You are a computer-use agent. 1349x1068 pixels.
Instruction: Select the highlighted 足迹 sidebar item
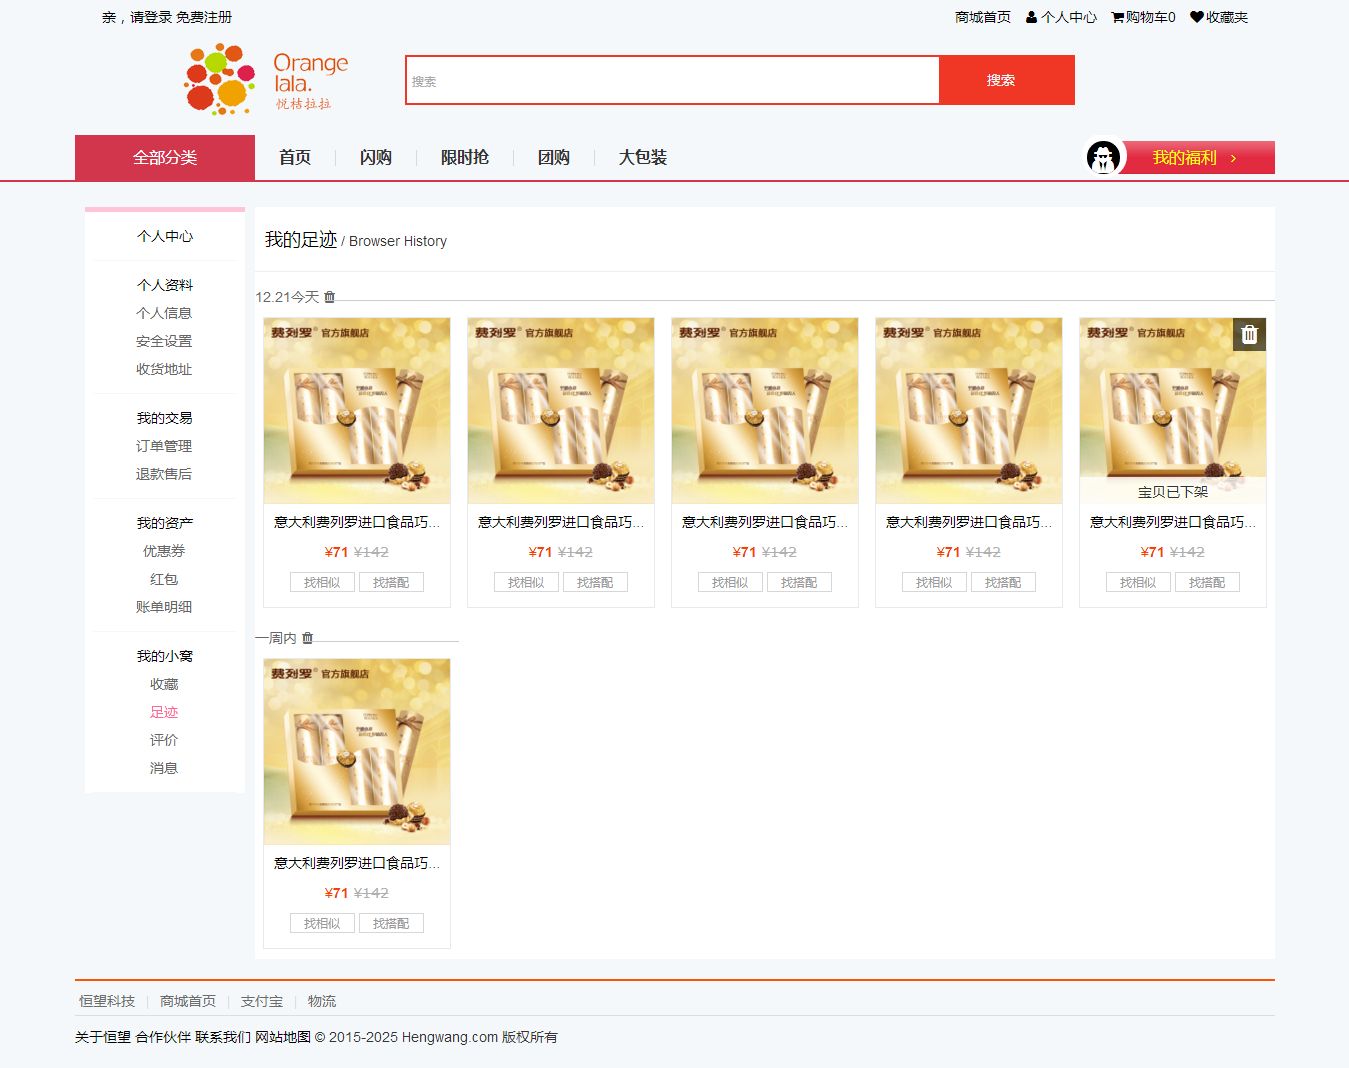click(164, 712)
